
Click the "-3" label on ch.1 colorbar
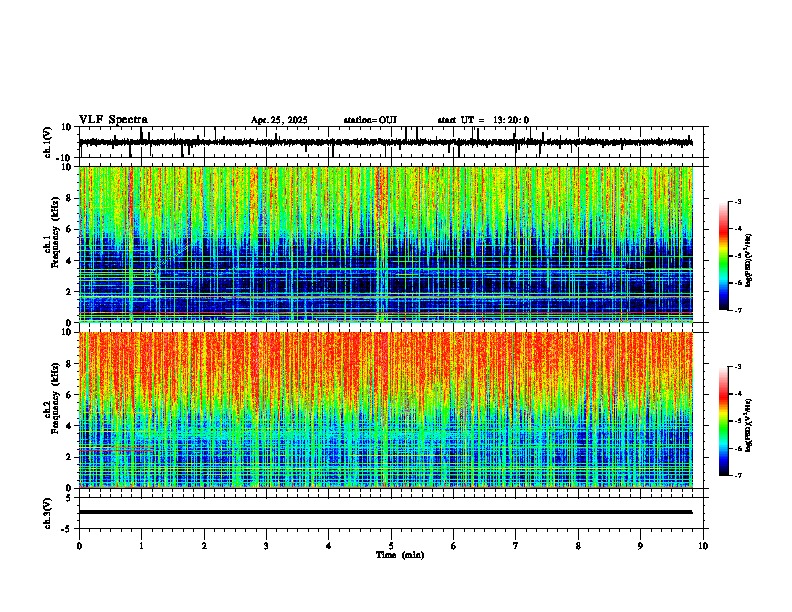tap(738, 201)
